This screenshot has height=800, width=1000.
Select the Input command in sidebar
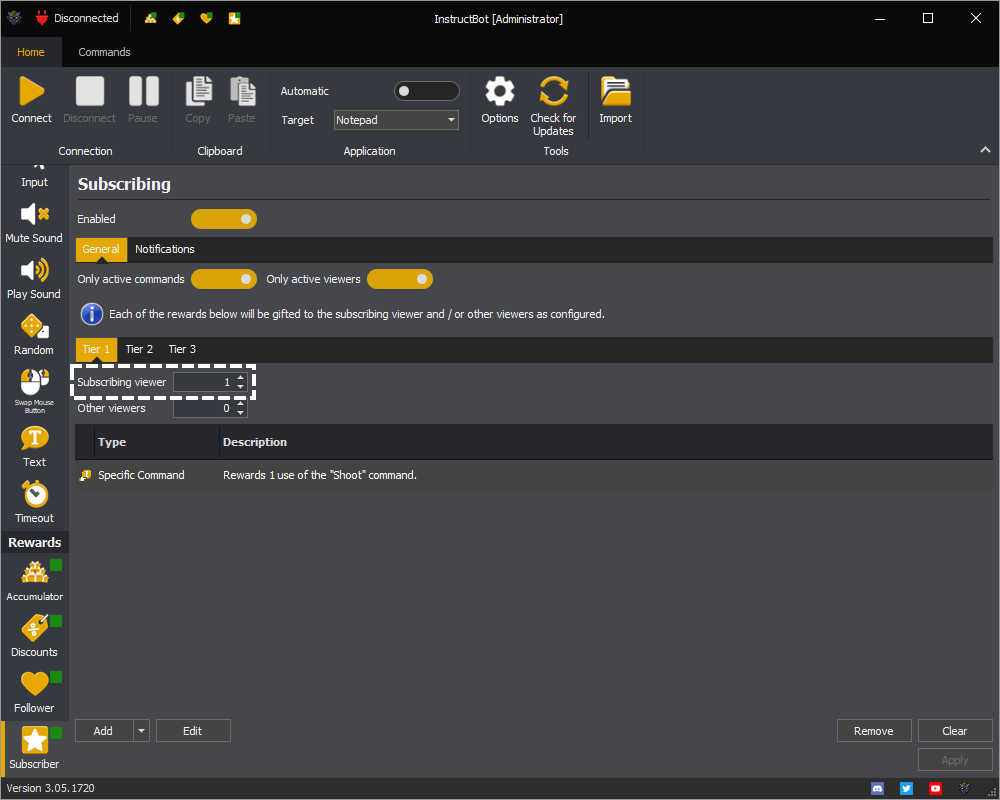(34, 177)
